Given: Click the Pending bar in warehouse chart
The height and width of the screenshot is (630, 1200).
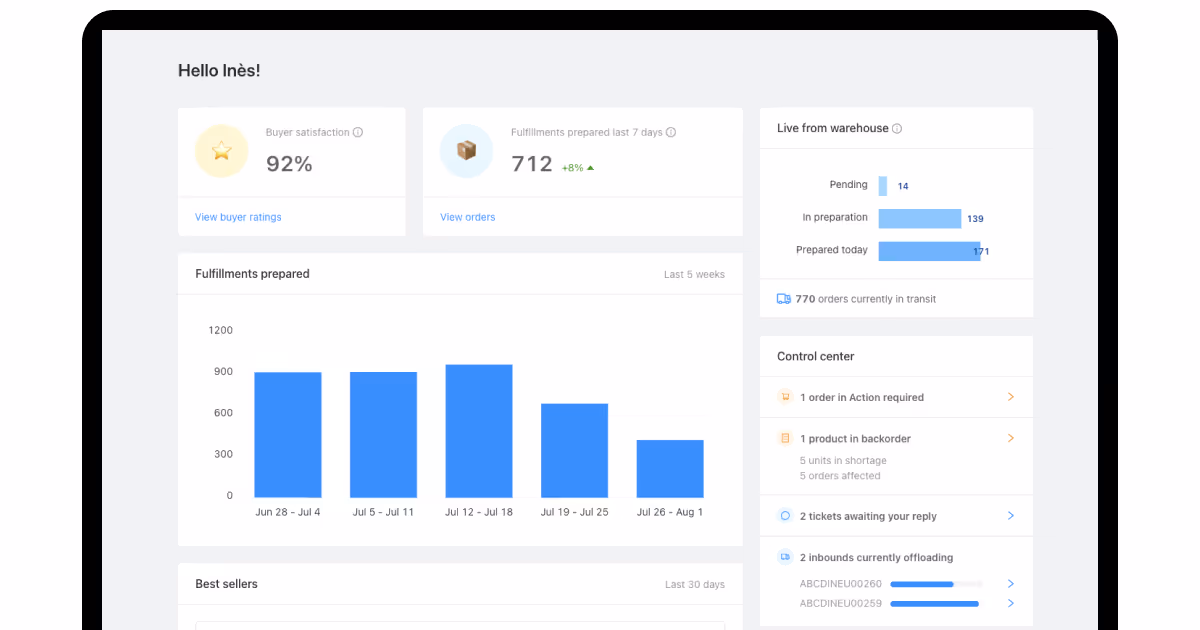Looking at the screenshot, I should click(x=883, y=186).
